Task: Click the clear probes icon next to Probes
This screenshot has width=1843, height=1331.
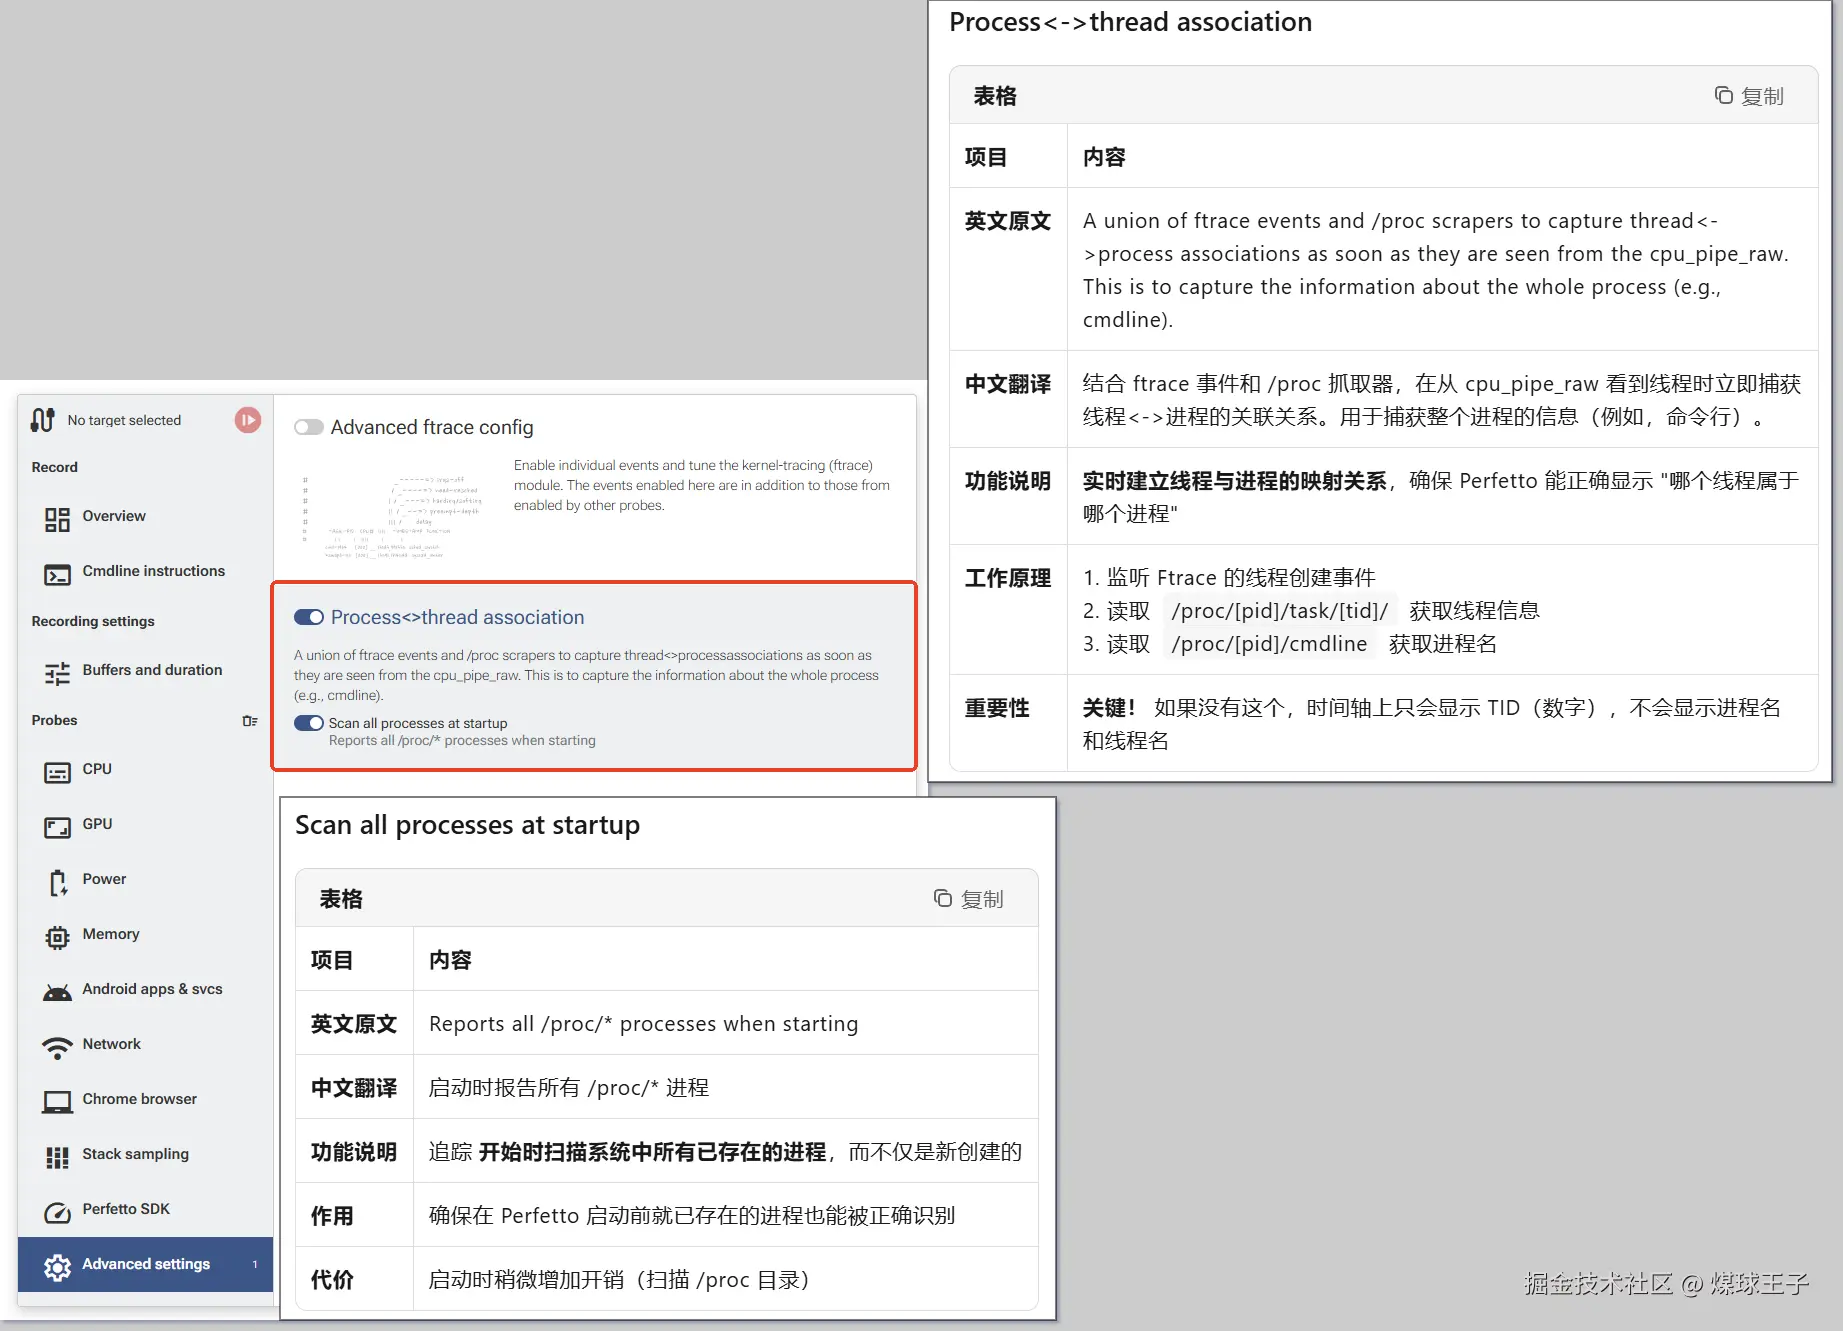Action: (250, 720)
